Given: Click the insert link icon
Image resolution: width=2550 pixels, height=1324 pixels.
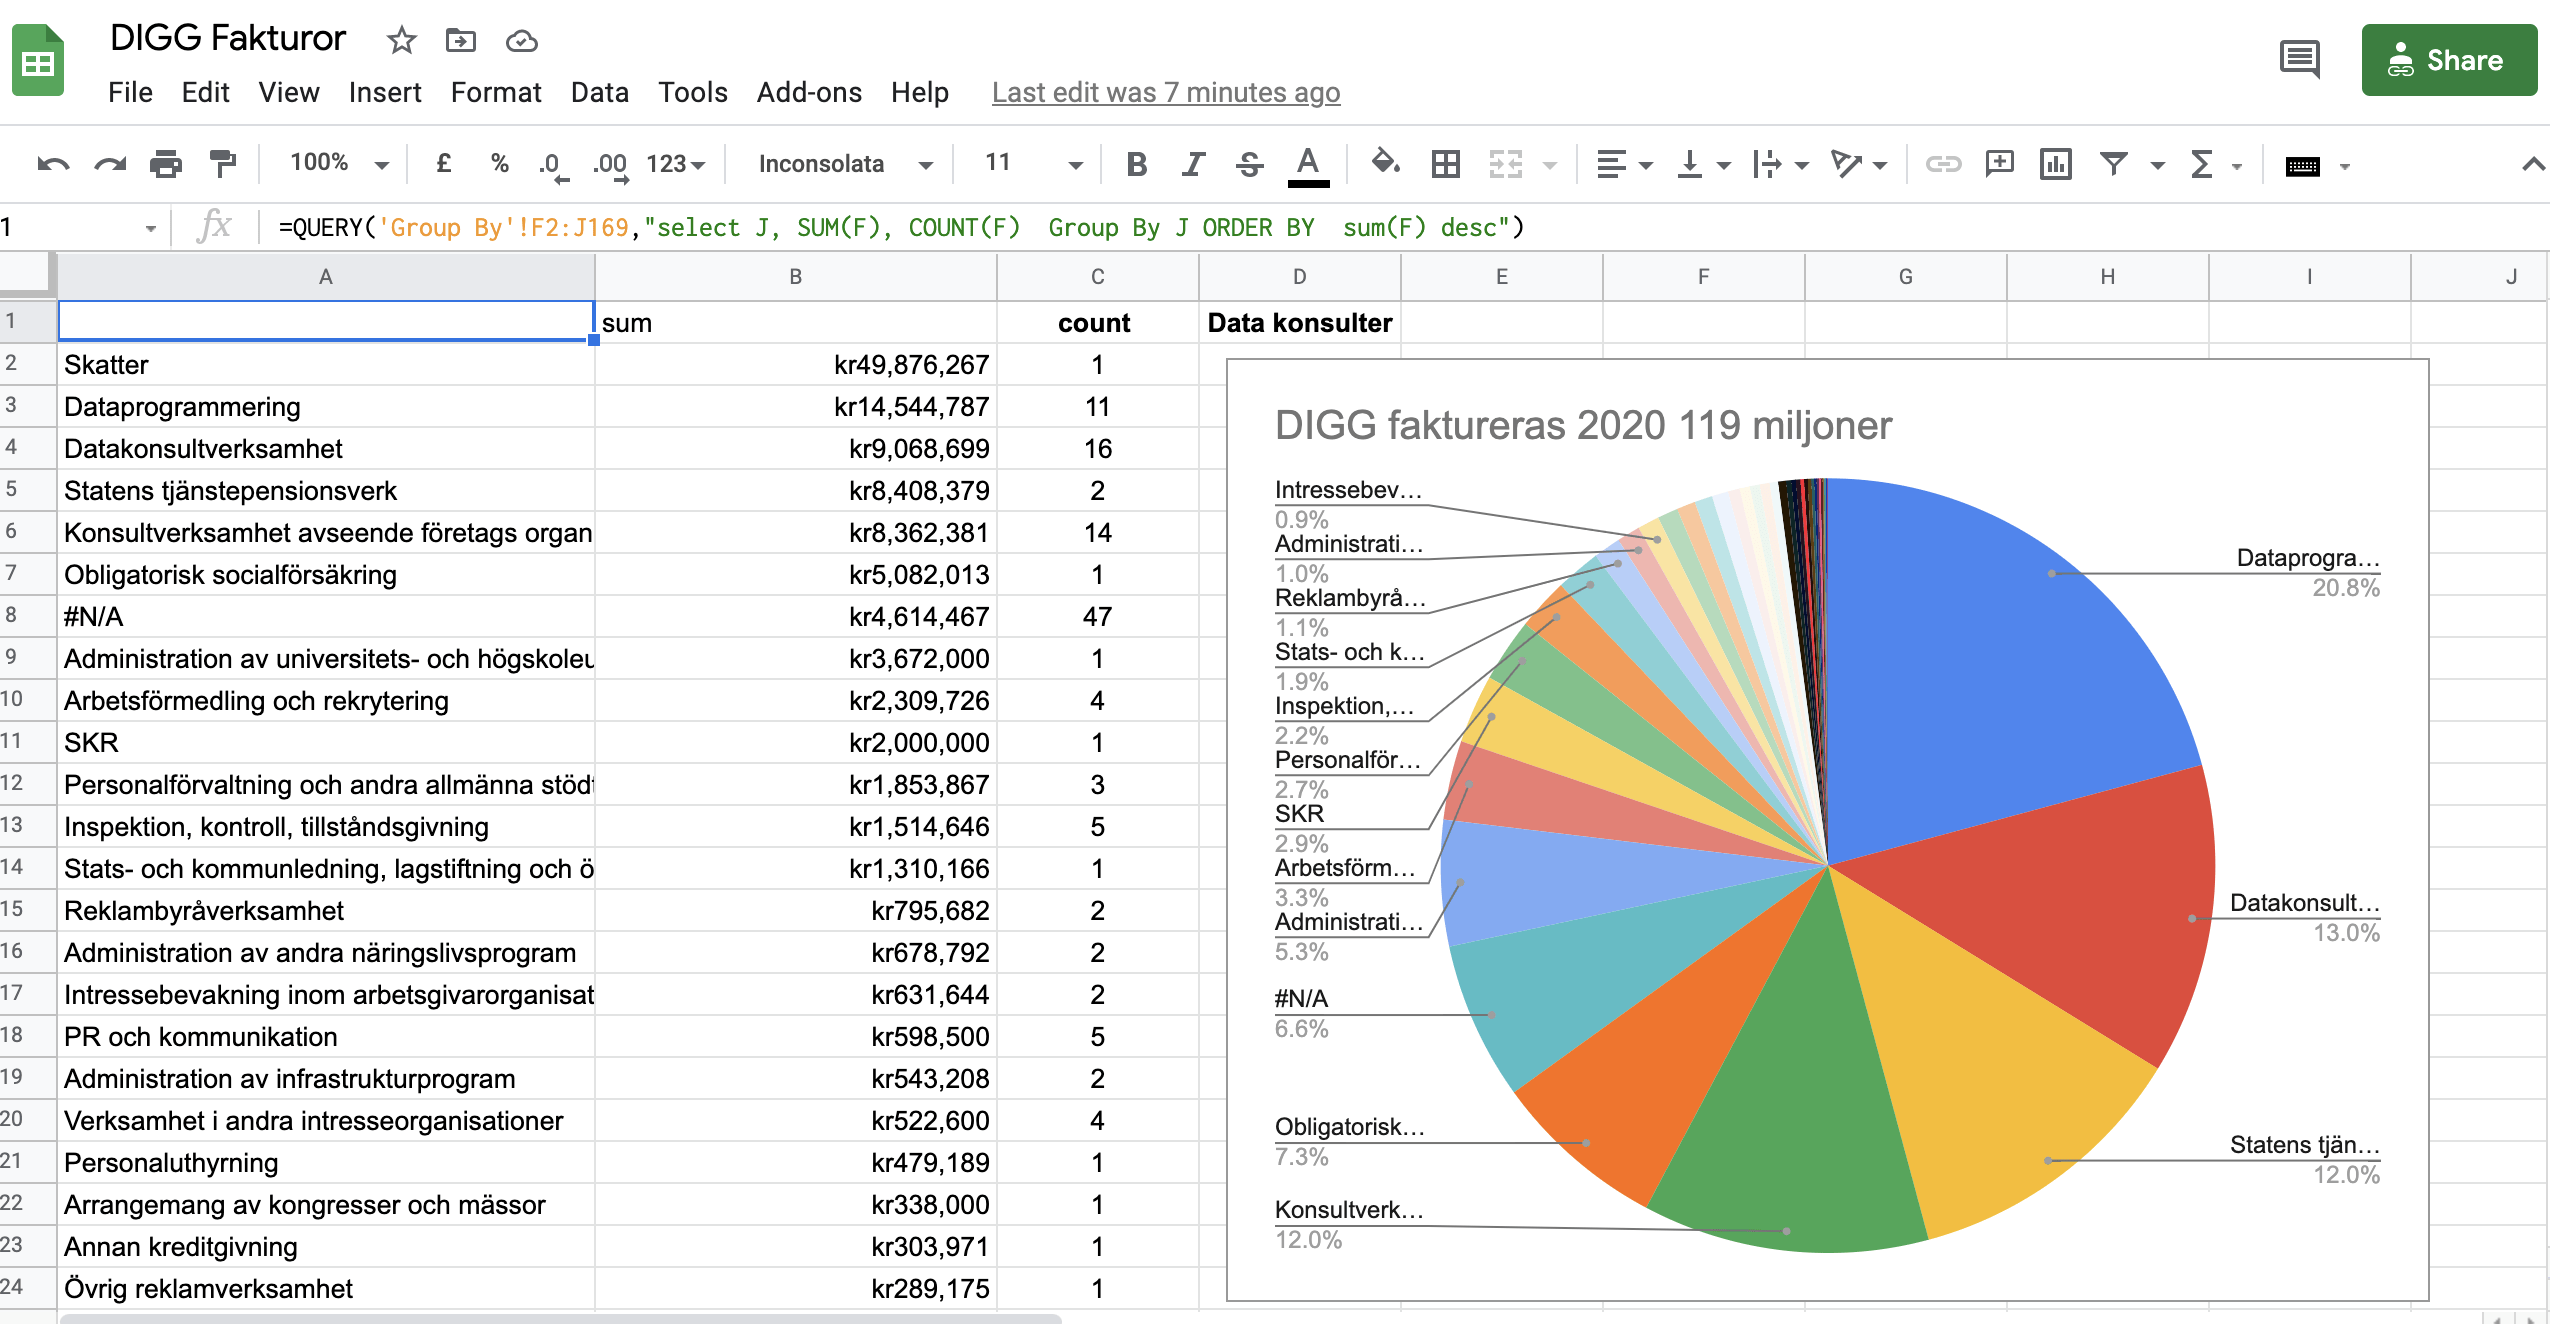Looking at the screenshot, I should [1943, 164].
